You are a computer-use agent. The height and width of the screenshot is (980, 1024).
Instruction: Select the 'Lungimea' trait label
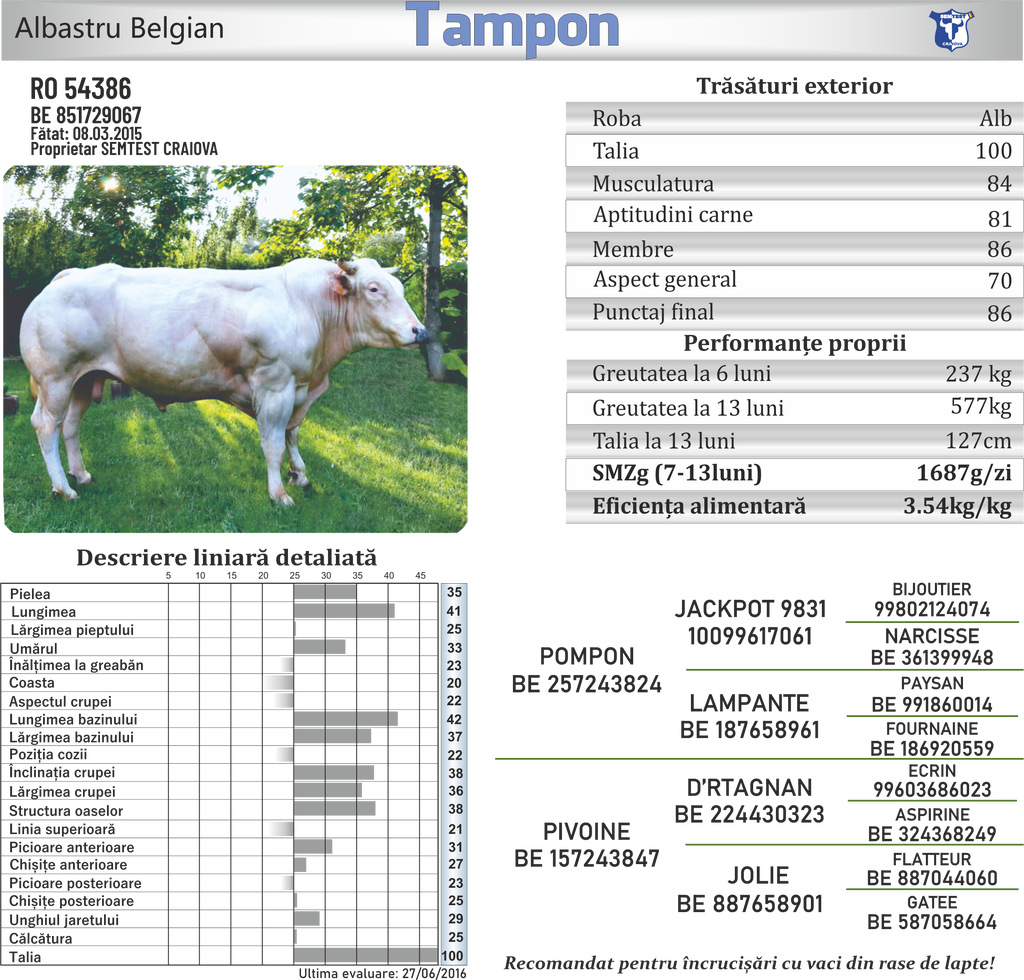coord(43,612)
